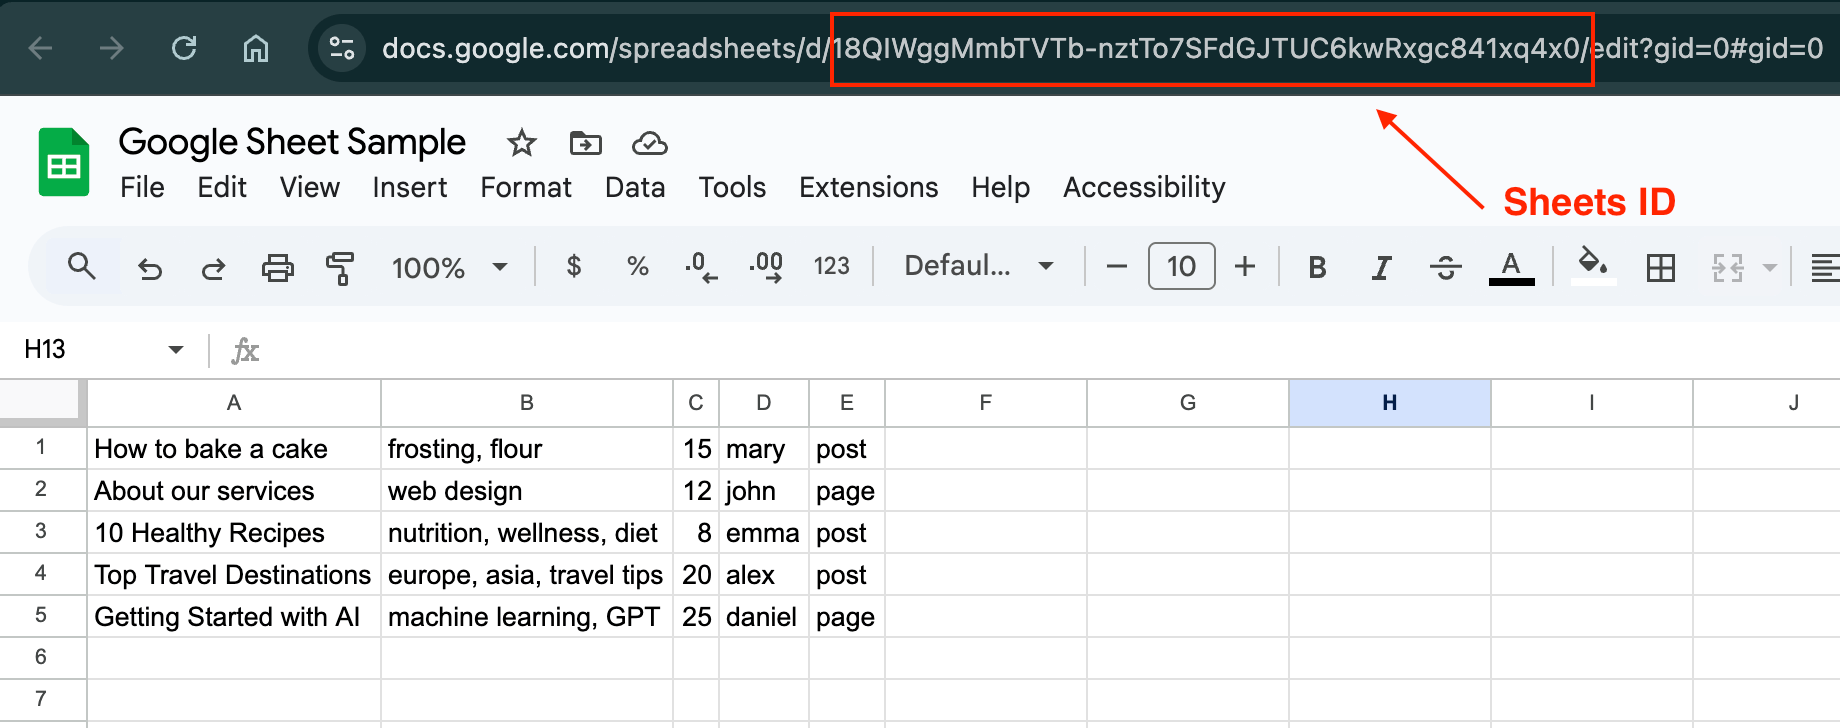Open site information icon in address bar
Screen dimensions: 1840x728
pos(342,48)
